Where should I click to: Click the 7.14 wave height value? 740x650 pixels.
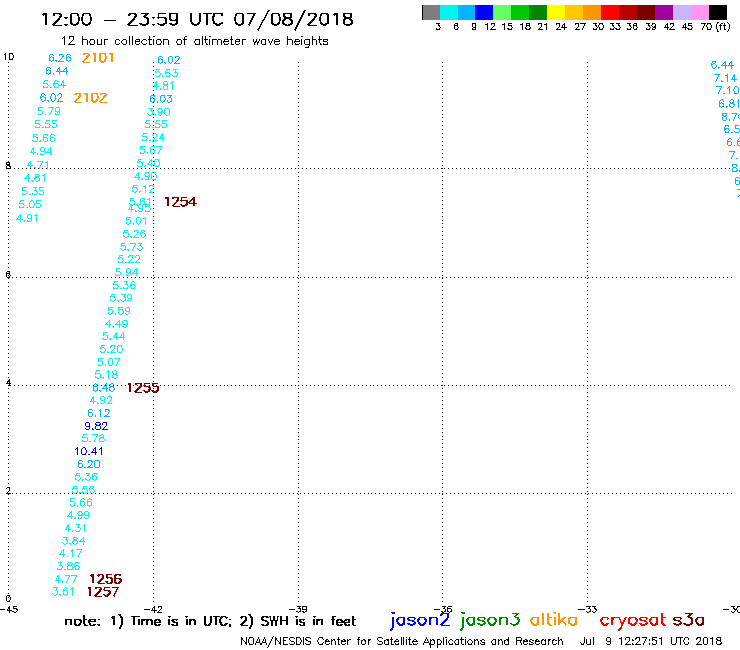pos(725,78)
